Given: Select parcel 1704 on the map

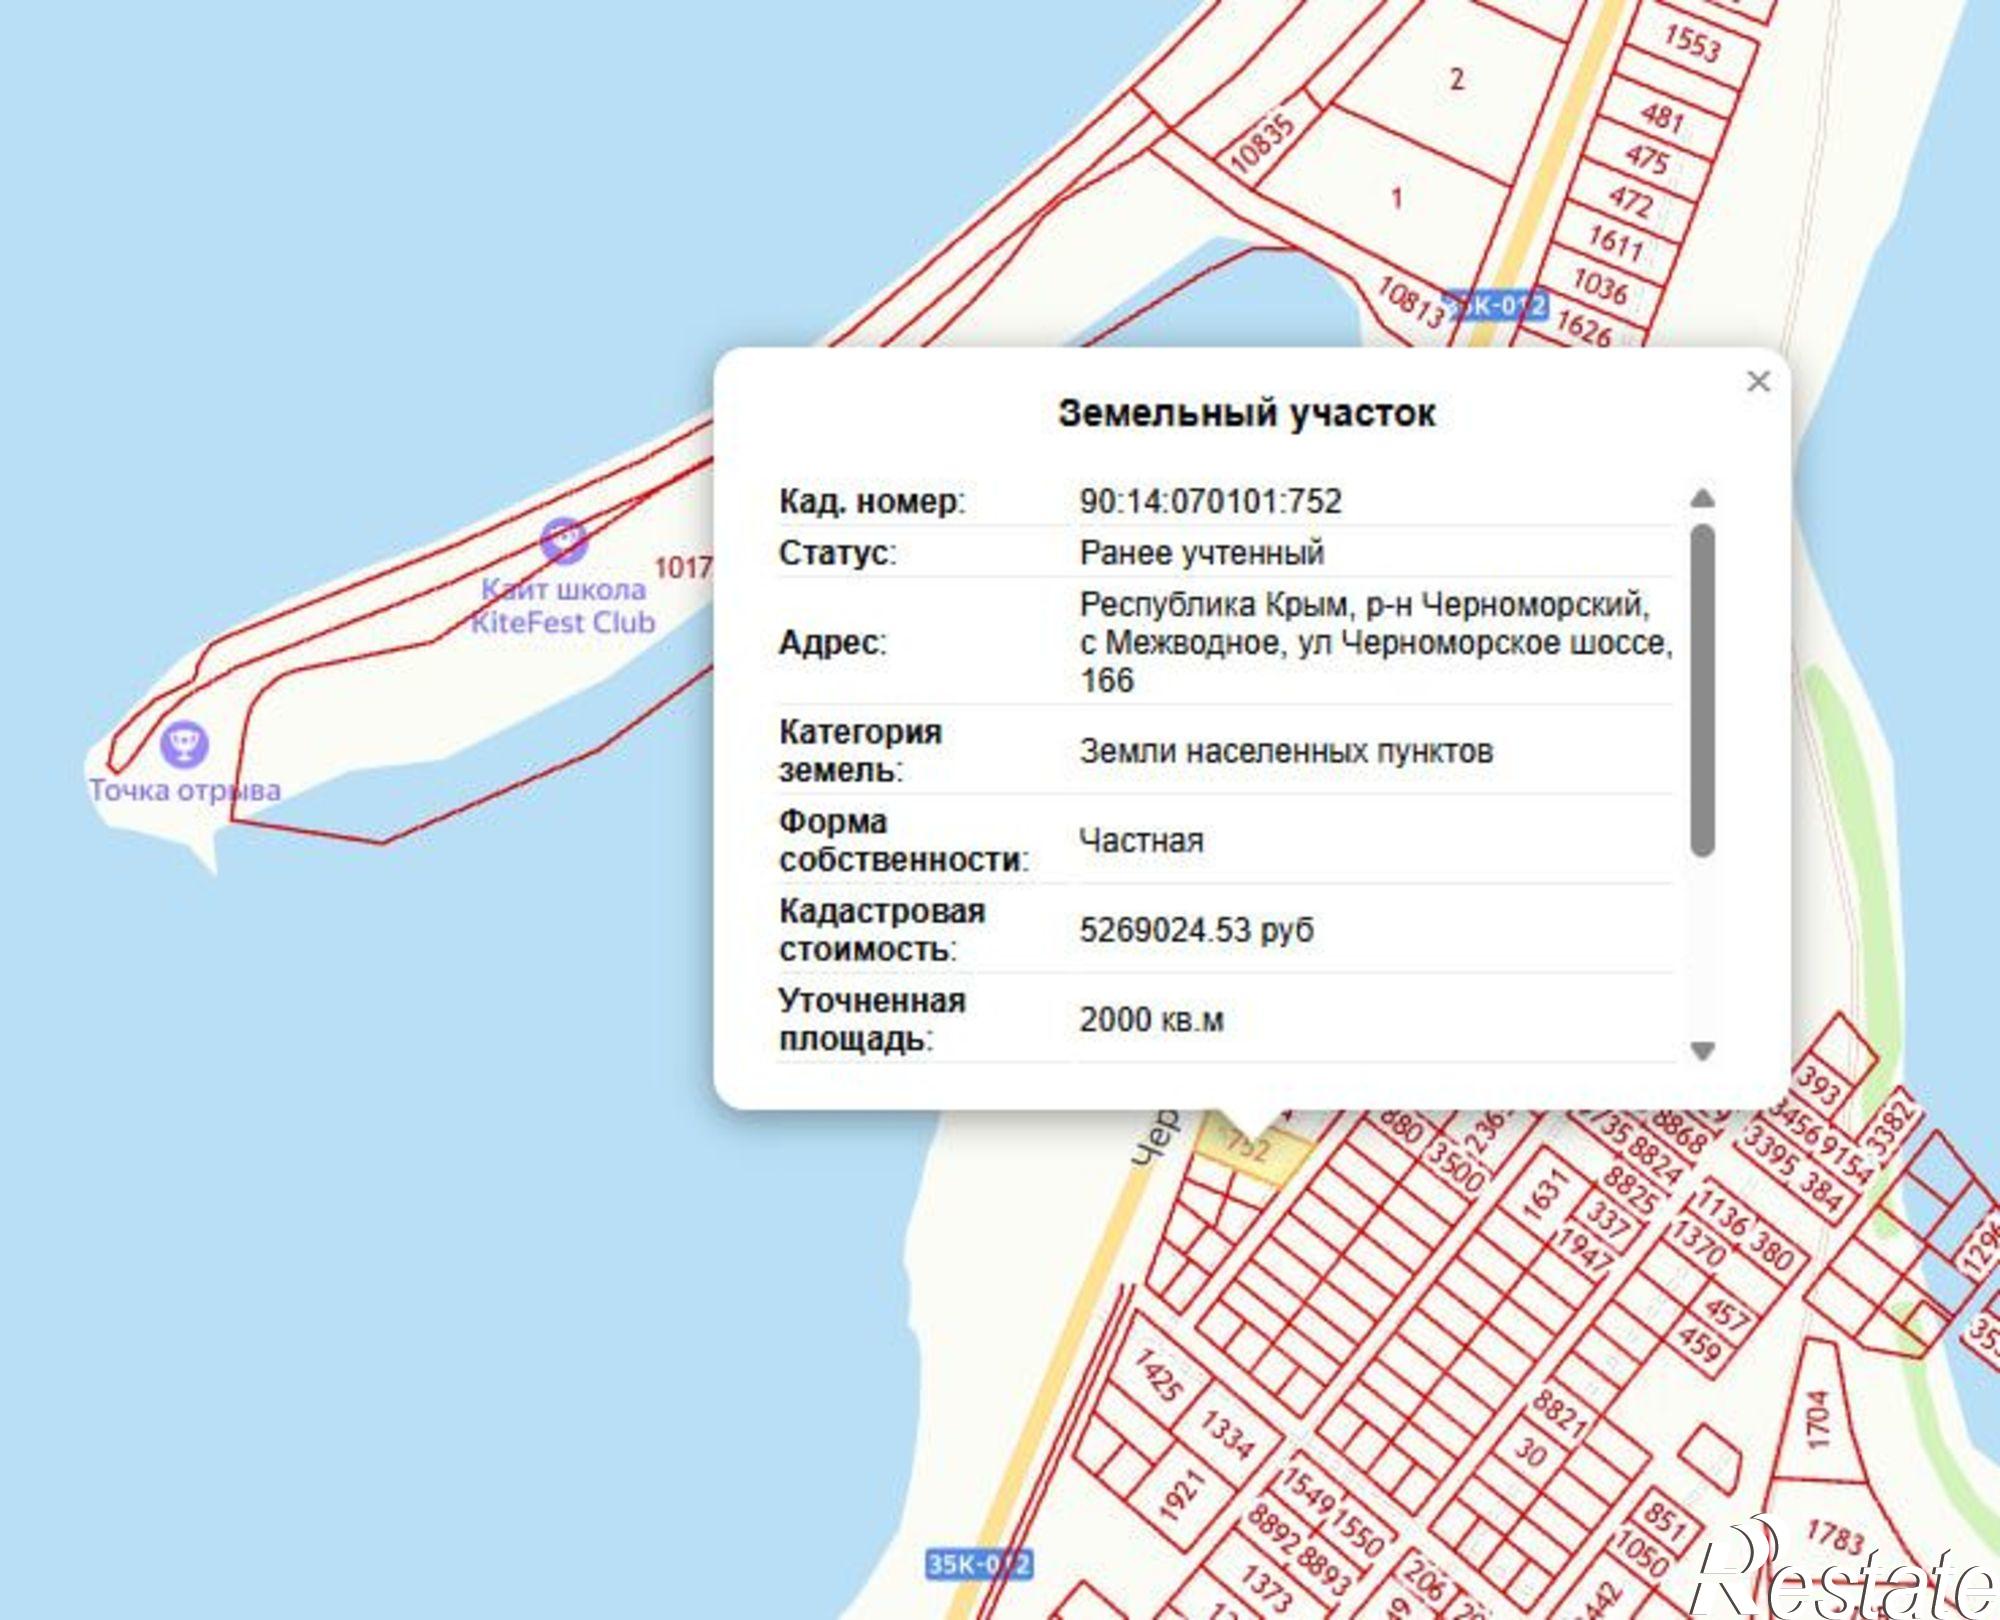Looking at the screenshot, I should [1818, 1418].
